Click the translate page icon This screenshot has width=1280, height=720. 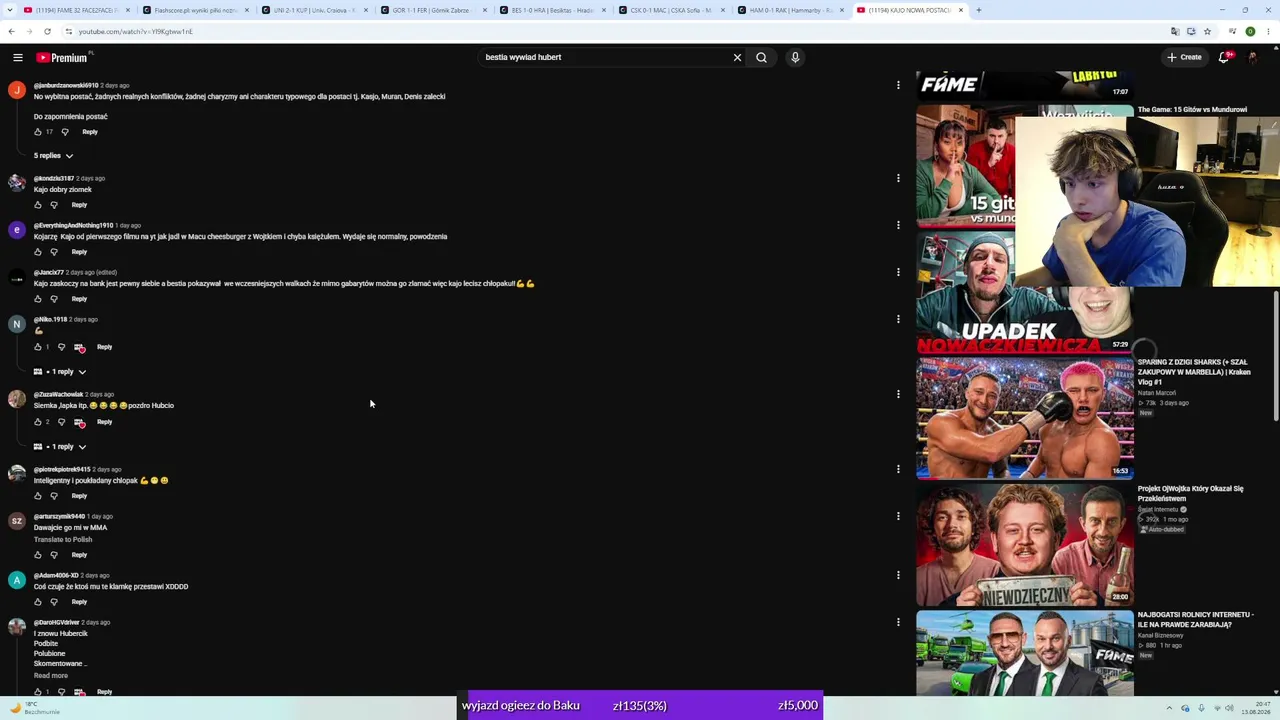pyautogui.click(x=1175, y=31)
